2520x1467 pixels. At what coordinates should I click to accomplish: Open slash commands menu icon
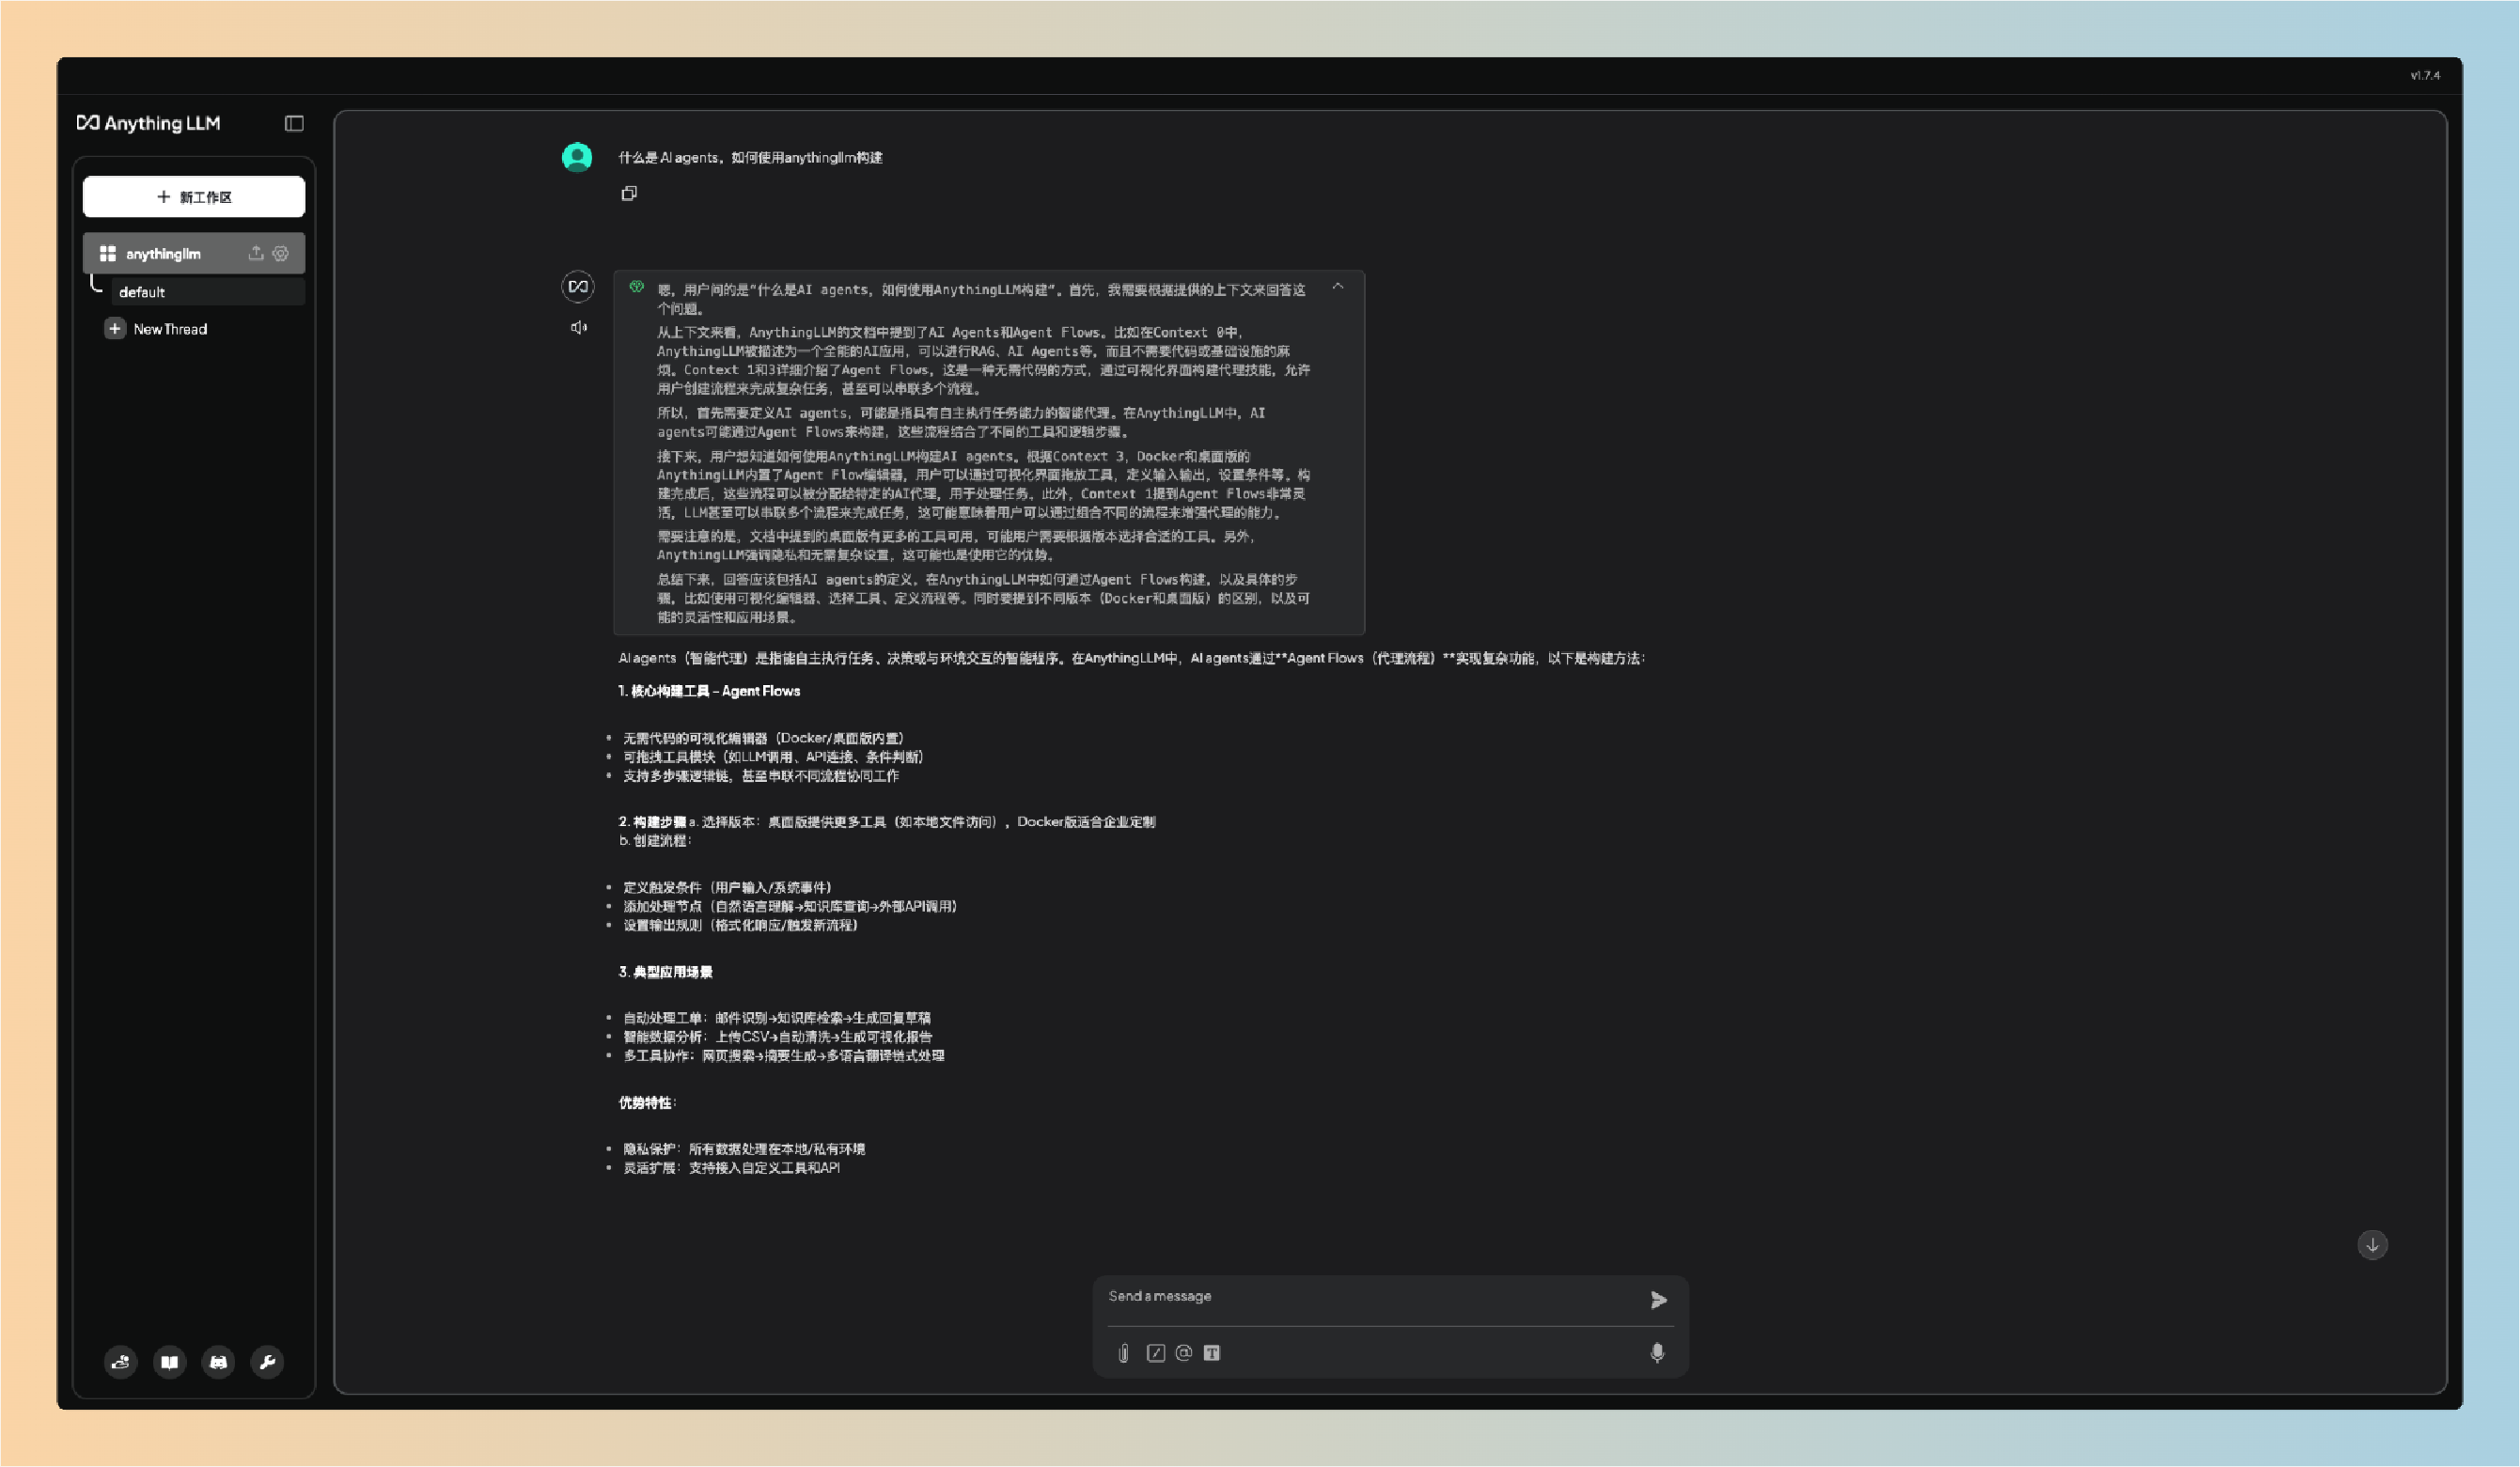(1156, 1353)
